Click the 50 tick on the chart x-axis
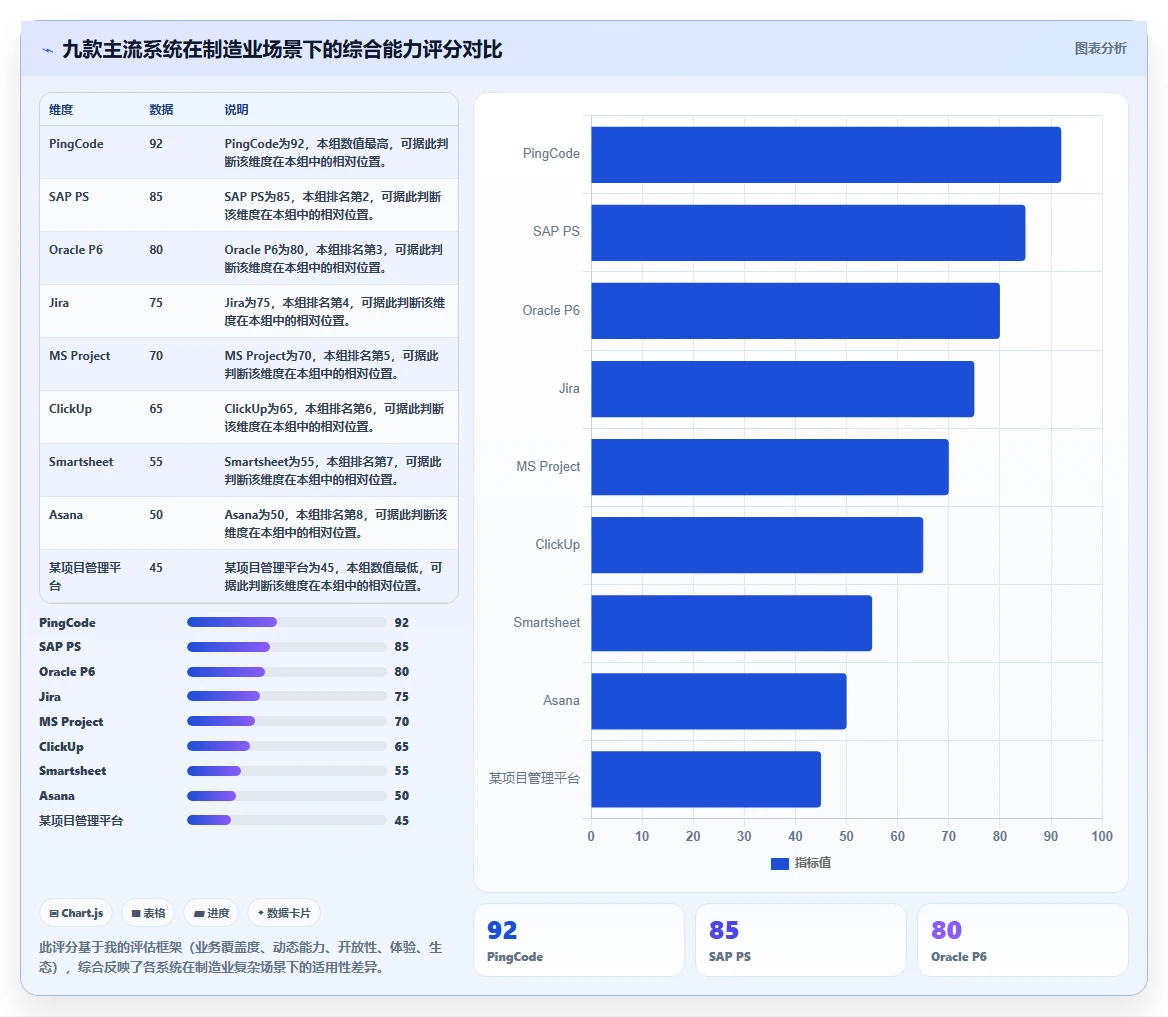This screenshot has width=1168, height=1017. (846, 836)
